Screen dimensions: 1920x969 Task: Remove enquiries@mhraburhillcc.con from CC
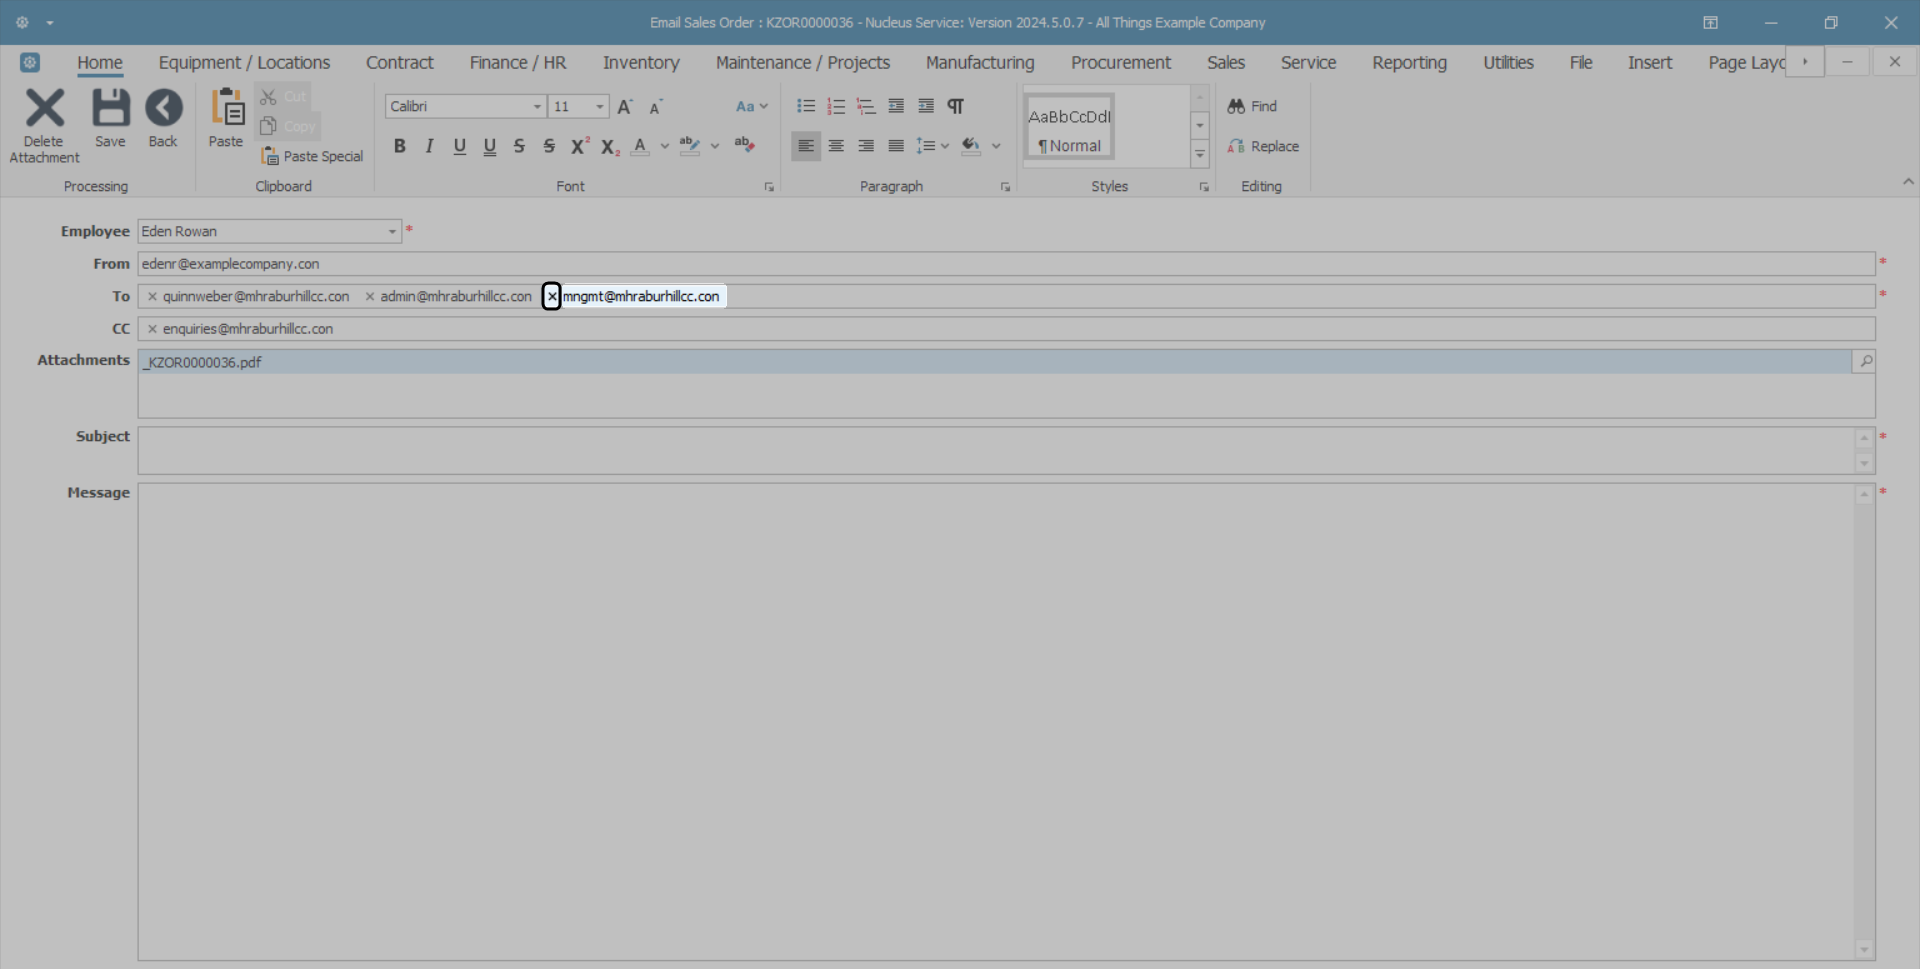152,329
